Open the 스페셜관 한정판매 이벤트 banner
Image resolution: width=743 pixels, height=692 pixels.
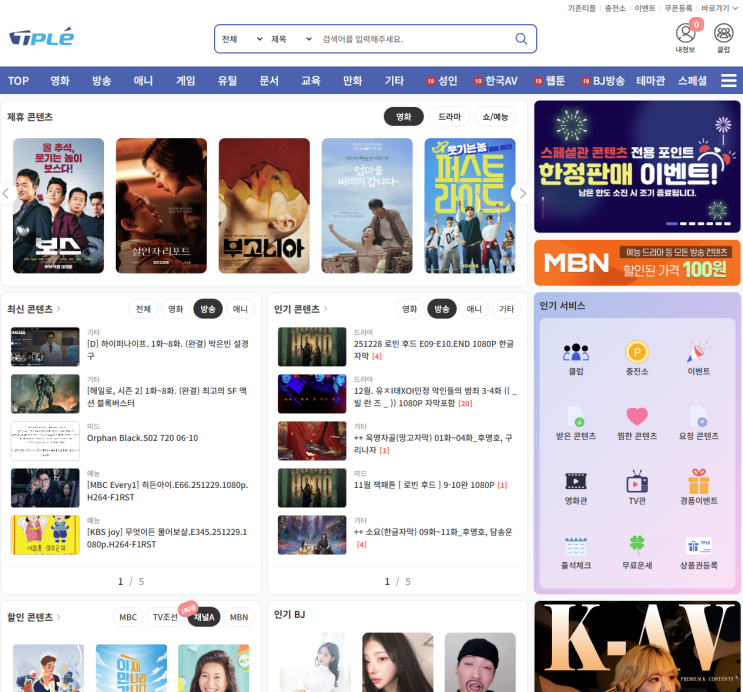coord(637,166)
